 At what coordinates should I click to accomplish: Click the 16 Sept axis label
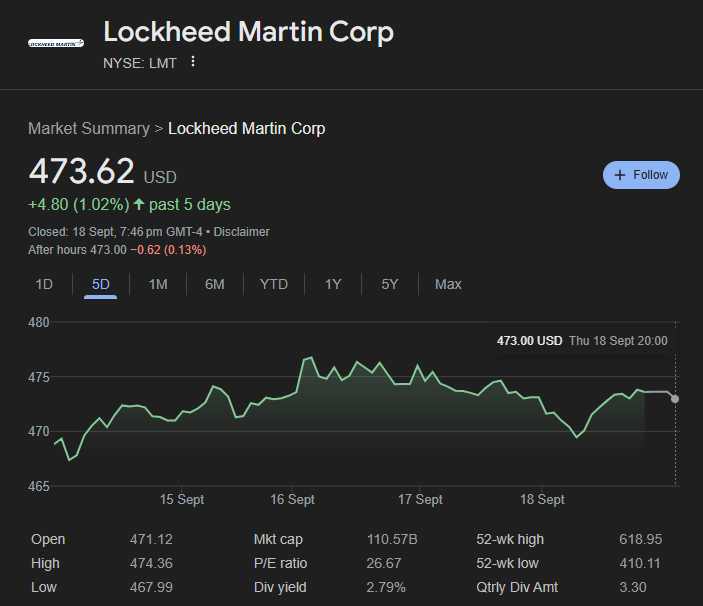[x=292, y=499]
